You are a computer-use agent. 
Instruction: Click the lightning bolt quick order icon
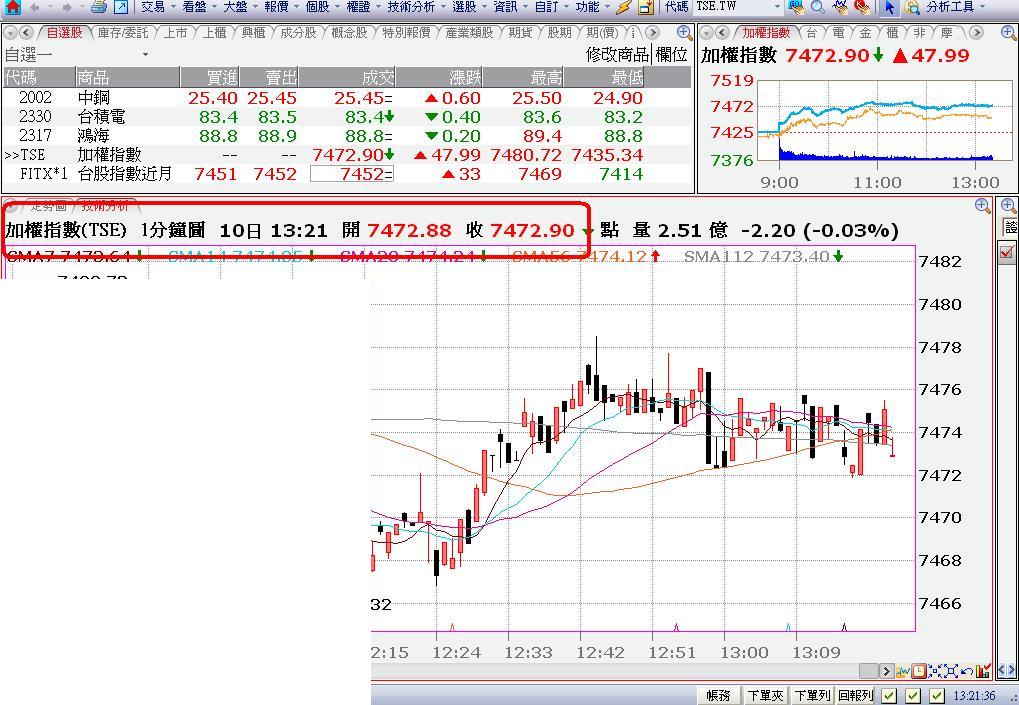click(624, 7)
